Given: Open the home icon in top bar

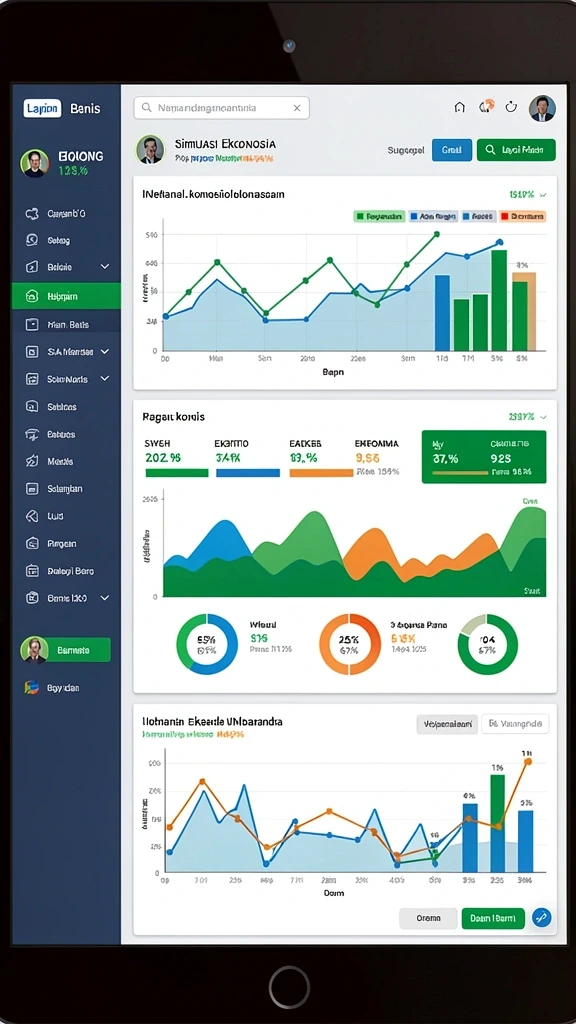Looking at the screenshot, I should (x=460, y=108).
